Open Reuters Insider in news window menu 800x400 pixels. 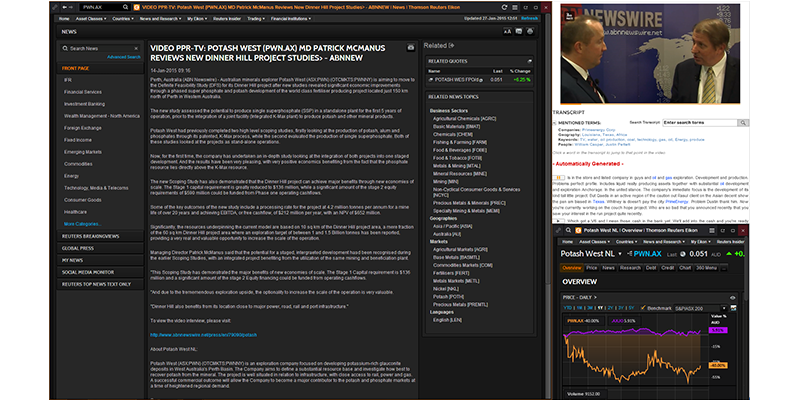point(228,19)
